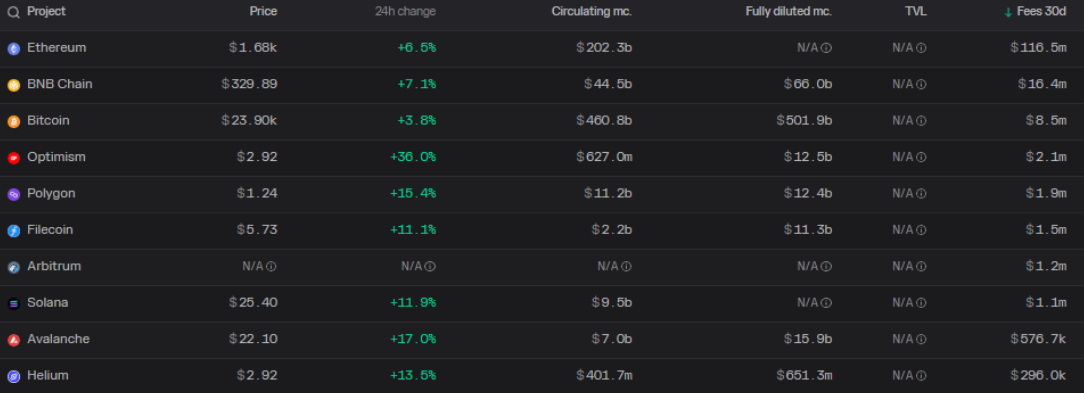Click the Bitcoin logo icon
Viewport: 1084px width, 393px height.
14,121
